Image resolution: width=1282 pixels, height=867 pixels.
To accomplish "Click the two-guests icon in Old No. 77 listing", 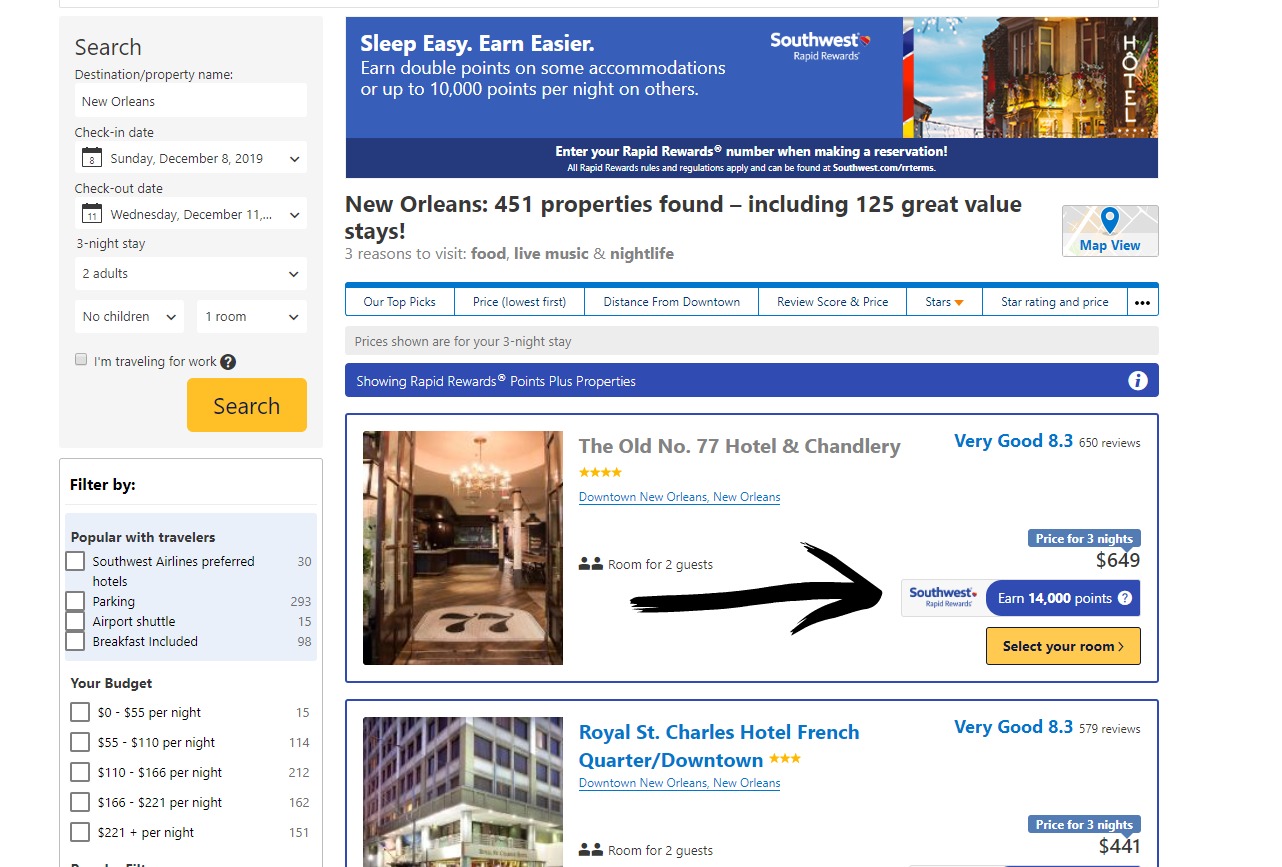I will [590, 564].
